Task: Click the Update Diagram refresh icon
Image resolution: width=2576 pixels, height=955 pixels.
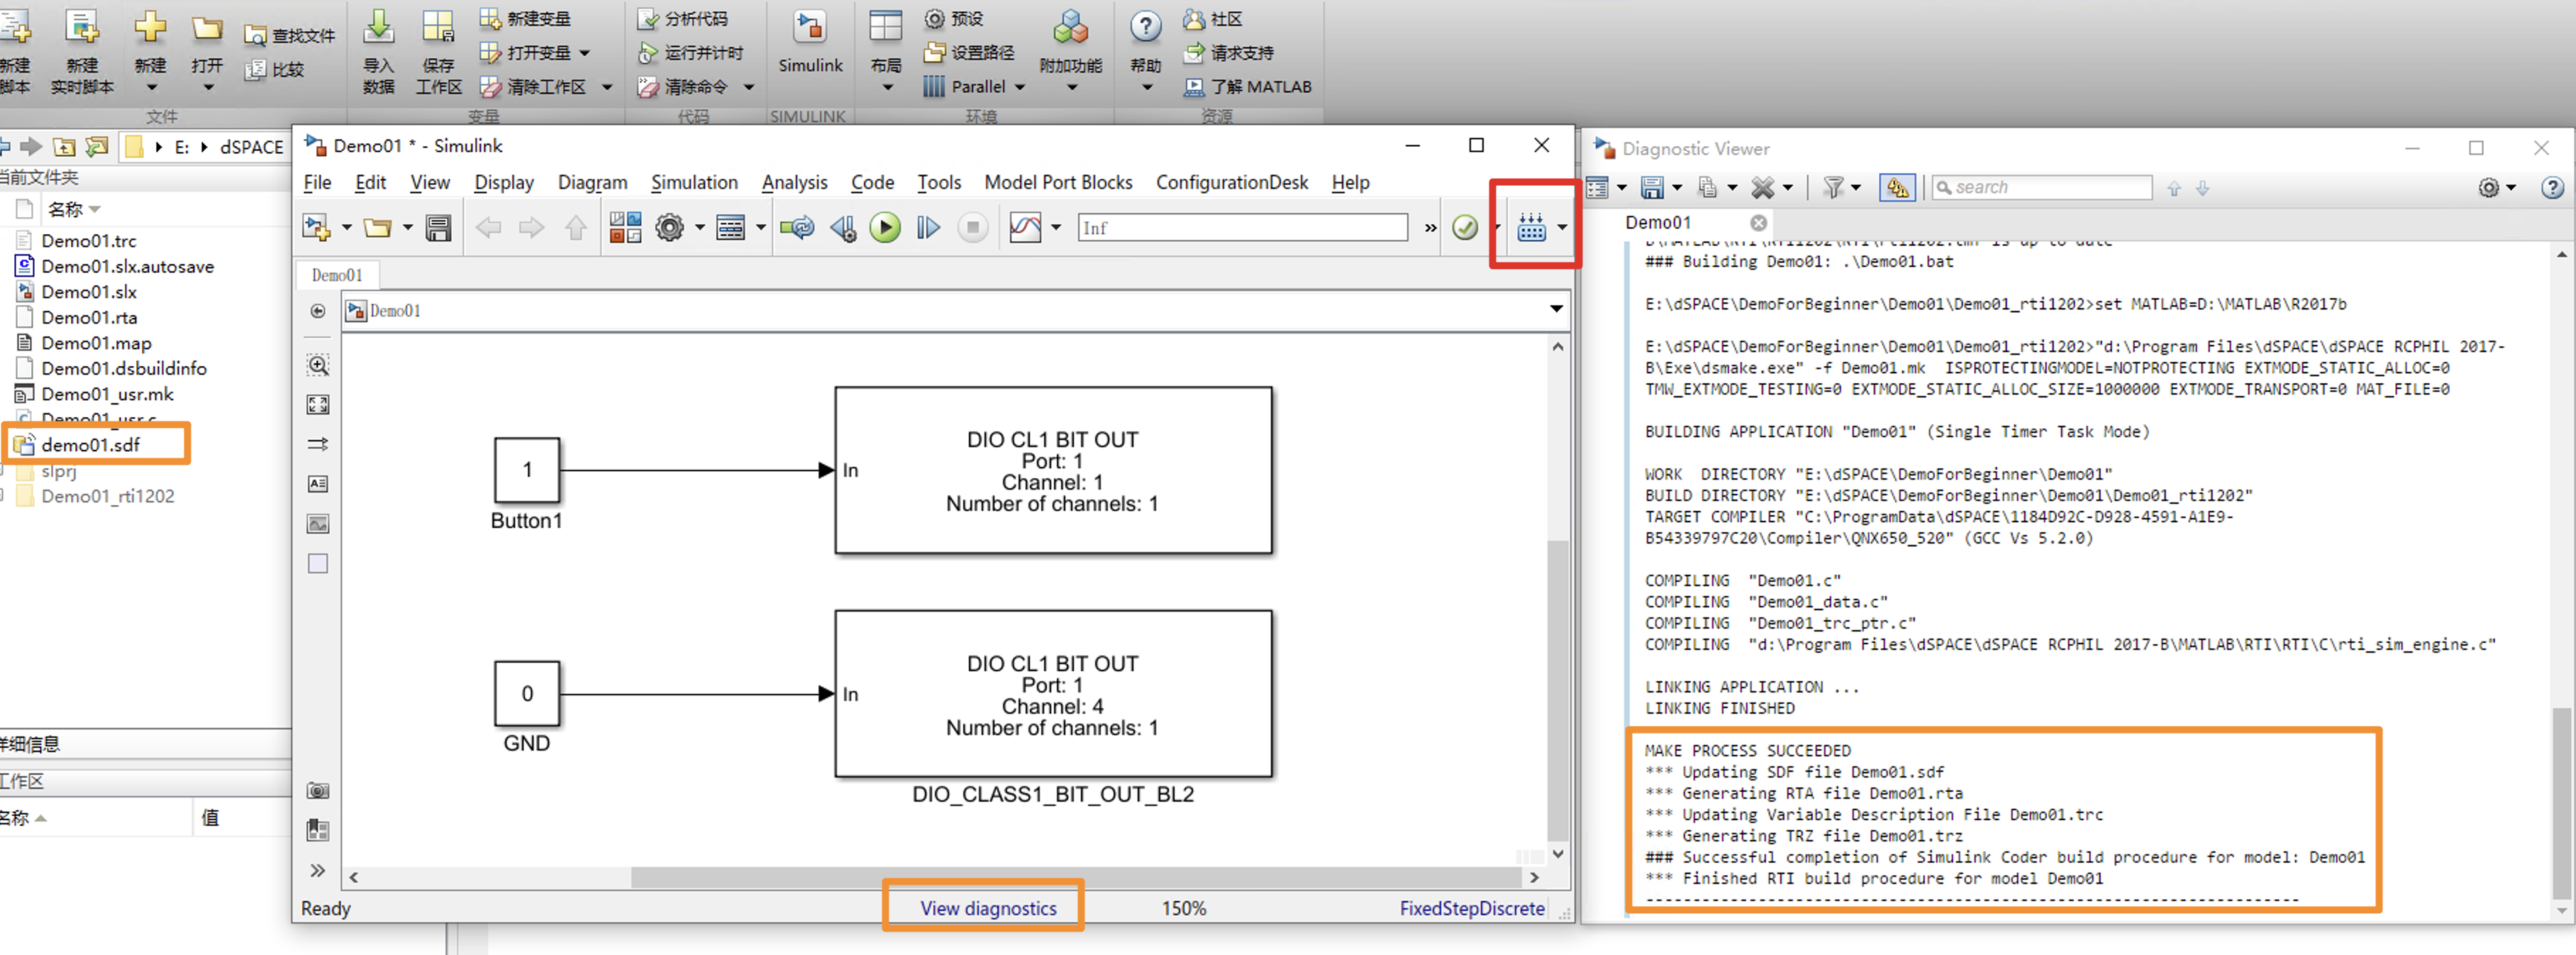Action: click(x=797, y=228)
